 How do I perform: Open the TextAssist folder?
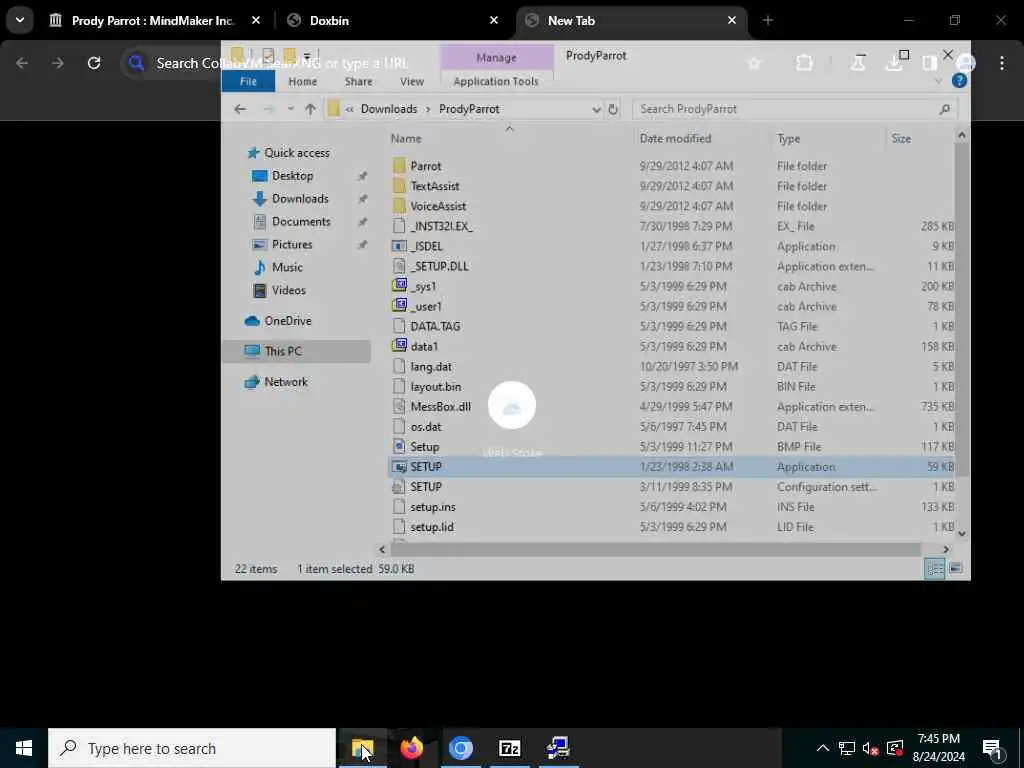[434, 186]
